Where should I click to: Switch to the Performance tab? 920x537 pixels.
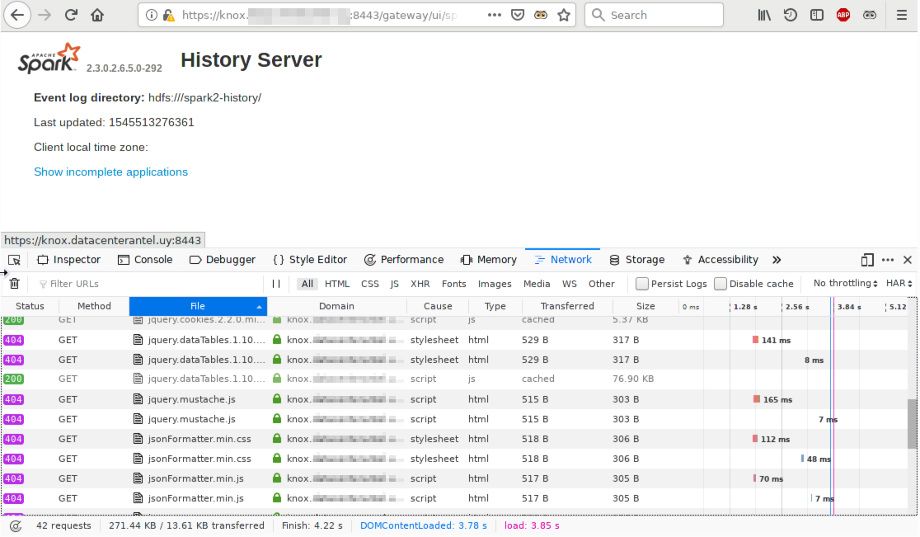(x=404, y=259)
